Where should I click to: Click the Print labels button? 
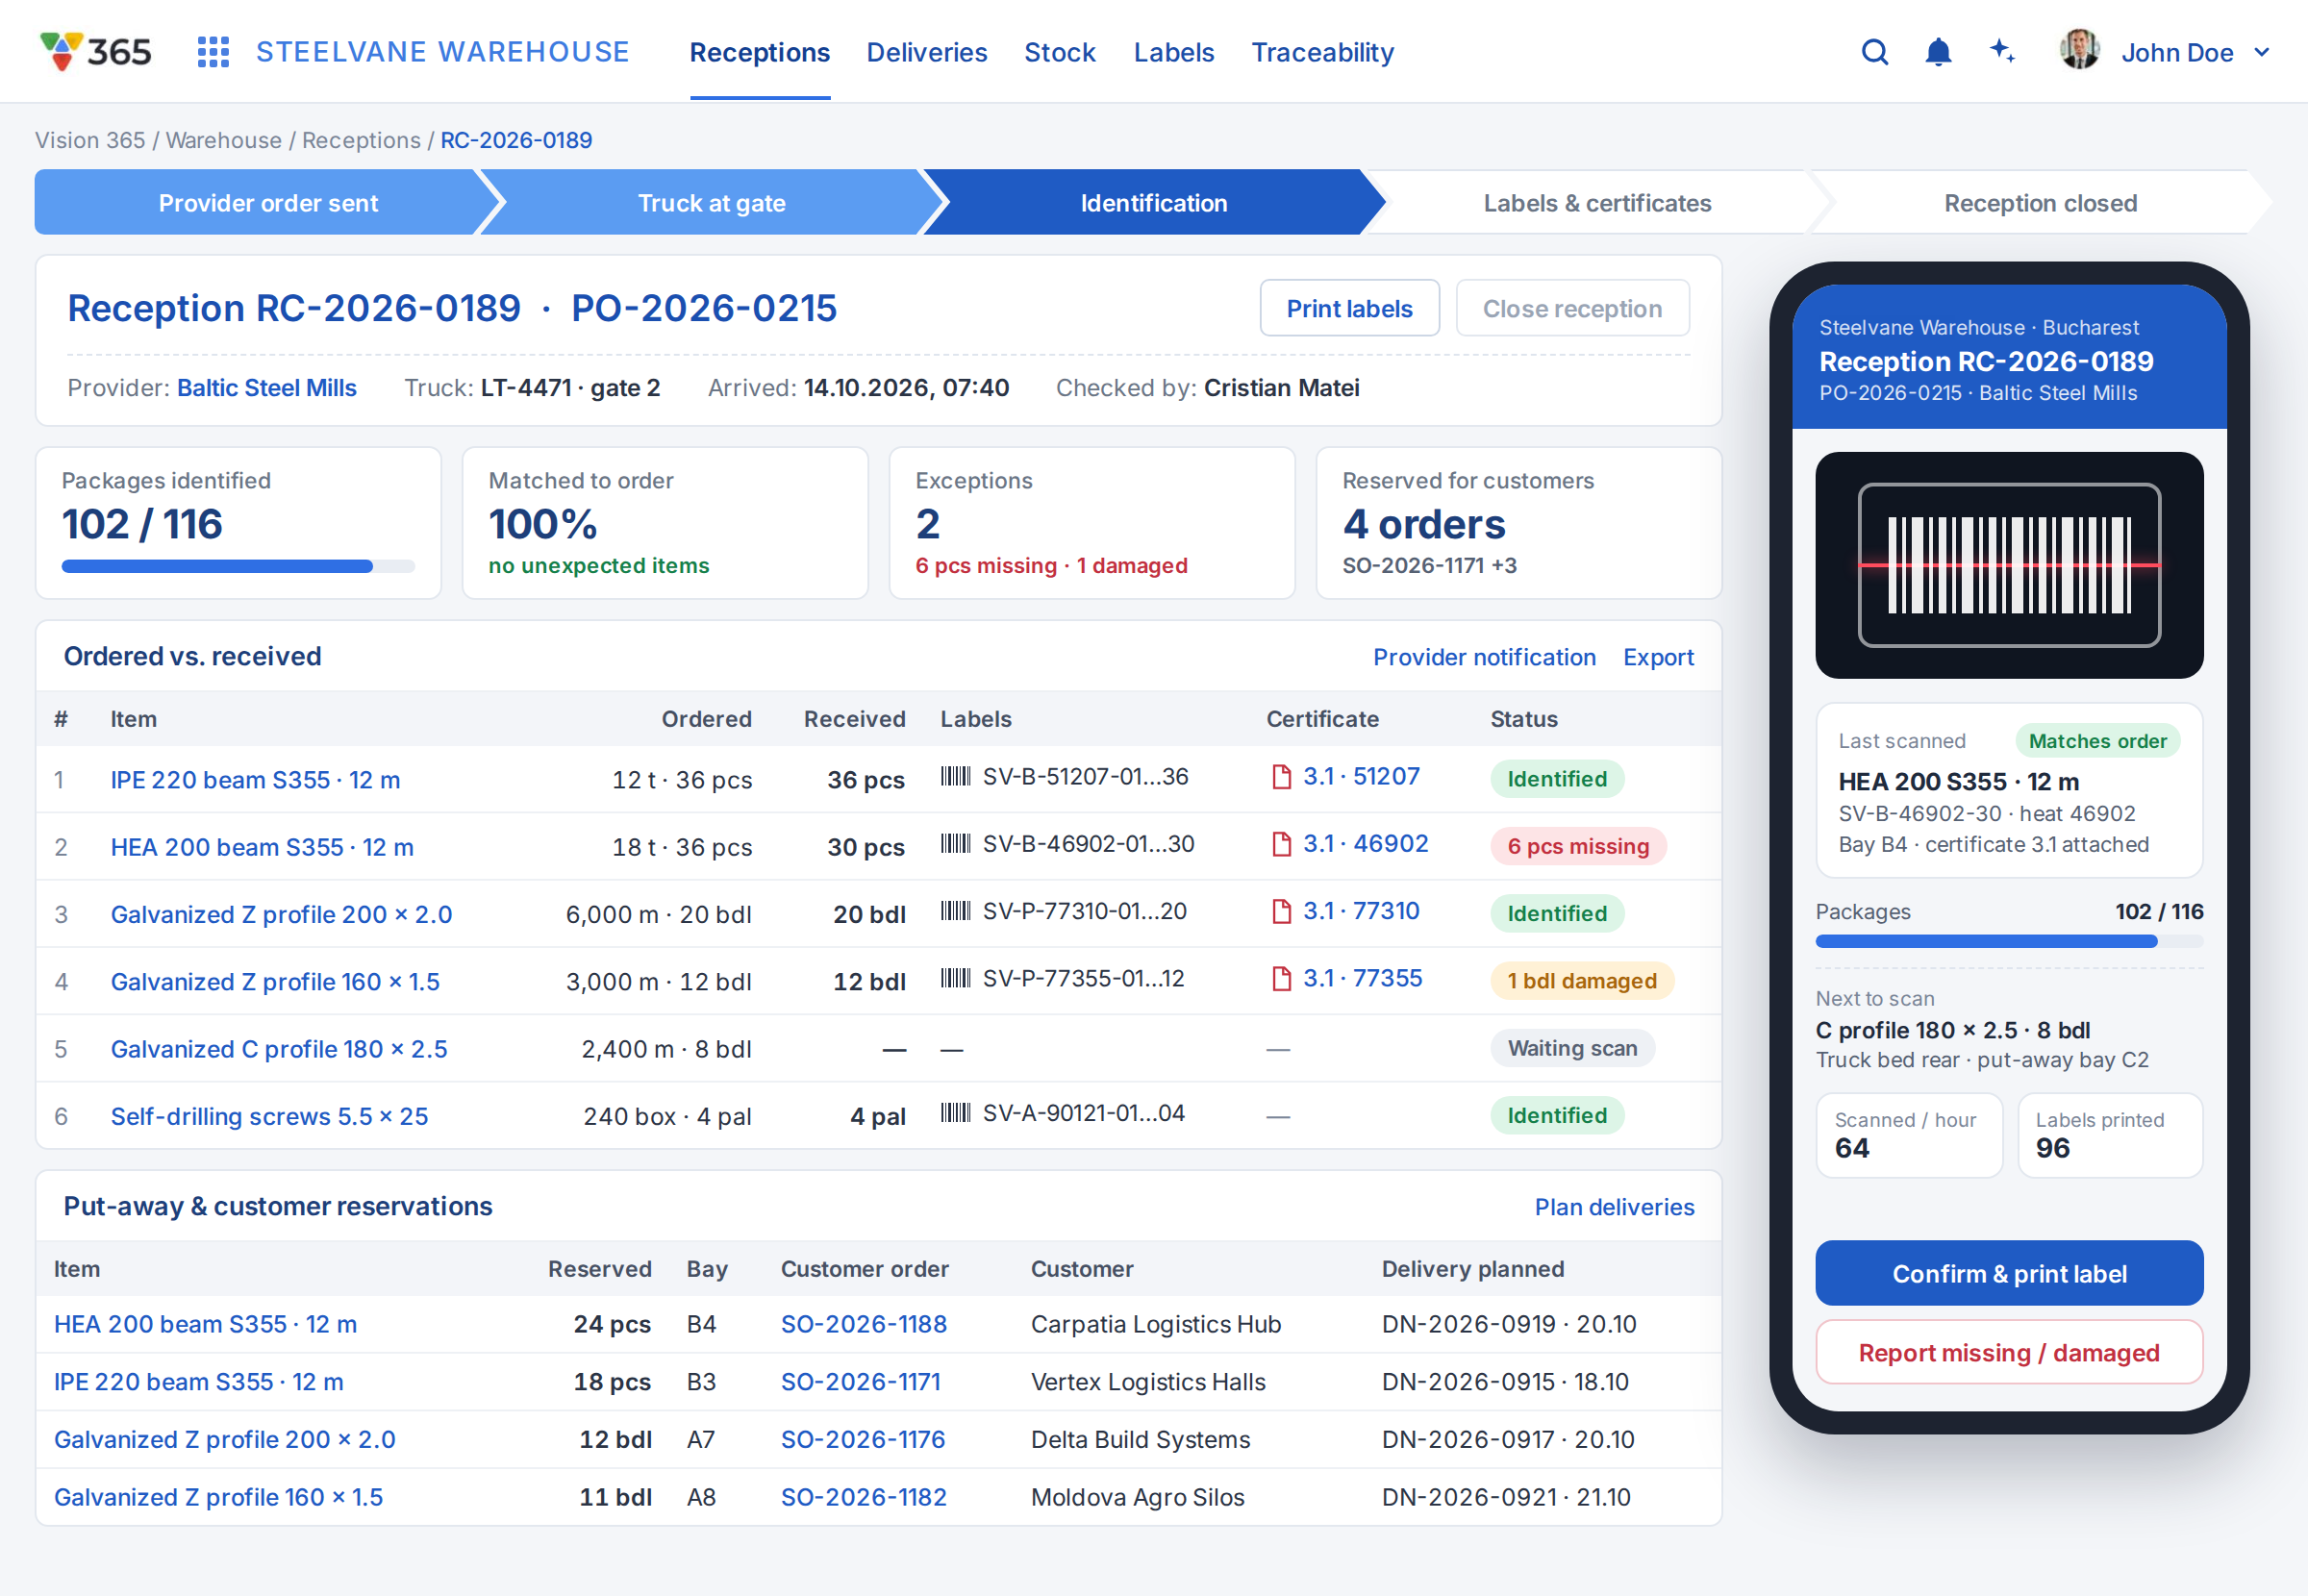[1349, 308]
